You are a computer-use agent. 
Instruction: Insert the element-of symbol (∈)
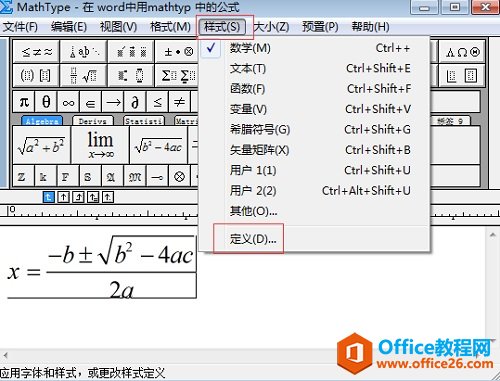tap(90, 102)
